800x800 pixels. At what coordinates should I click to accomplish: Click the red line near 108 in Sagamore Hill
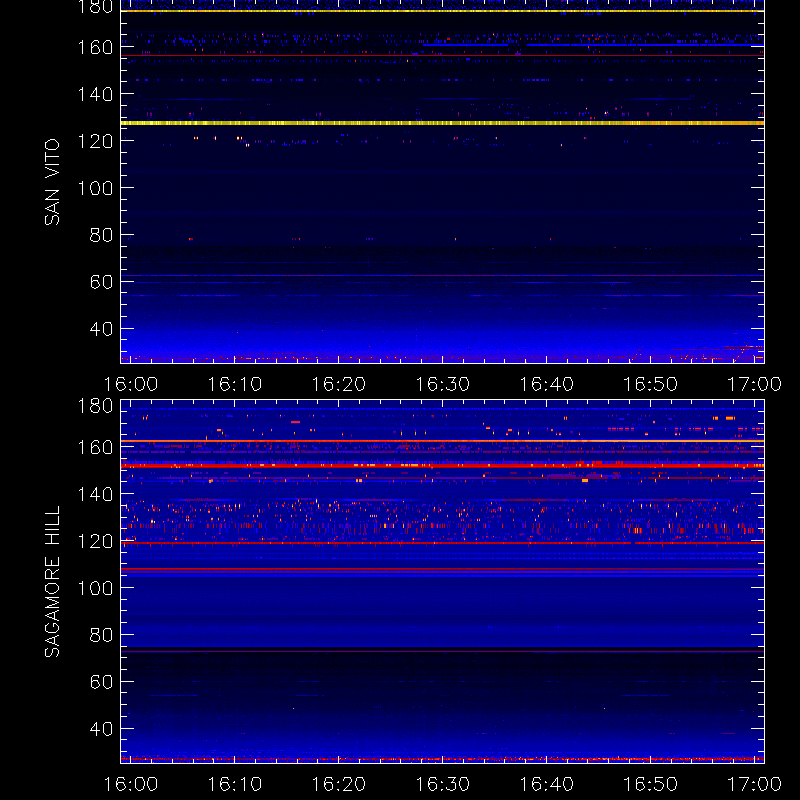[x=442, y=568]
